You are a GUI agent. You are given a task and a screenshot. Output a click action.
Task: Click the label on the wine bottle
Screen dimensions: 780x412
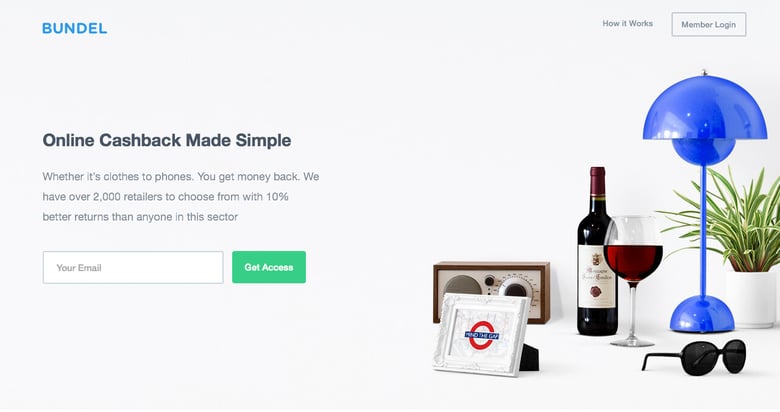coord(597,276)
